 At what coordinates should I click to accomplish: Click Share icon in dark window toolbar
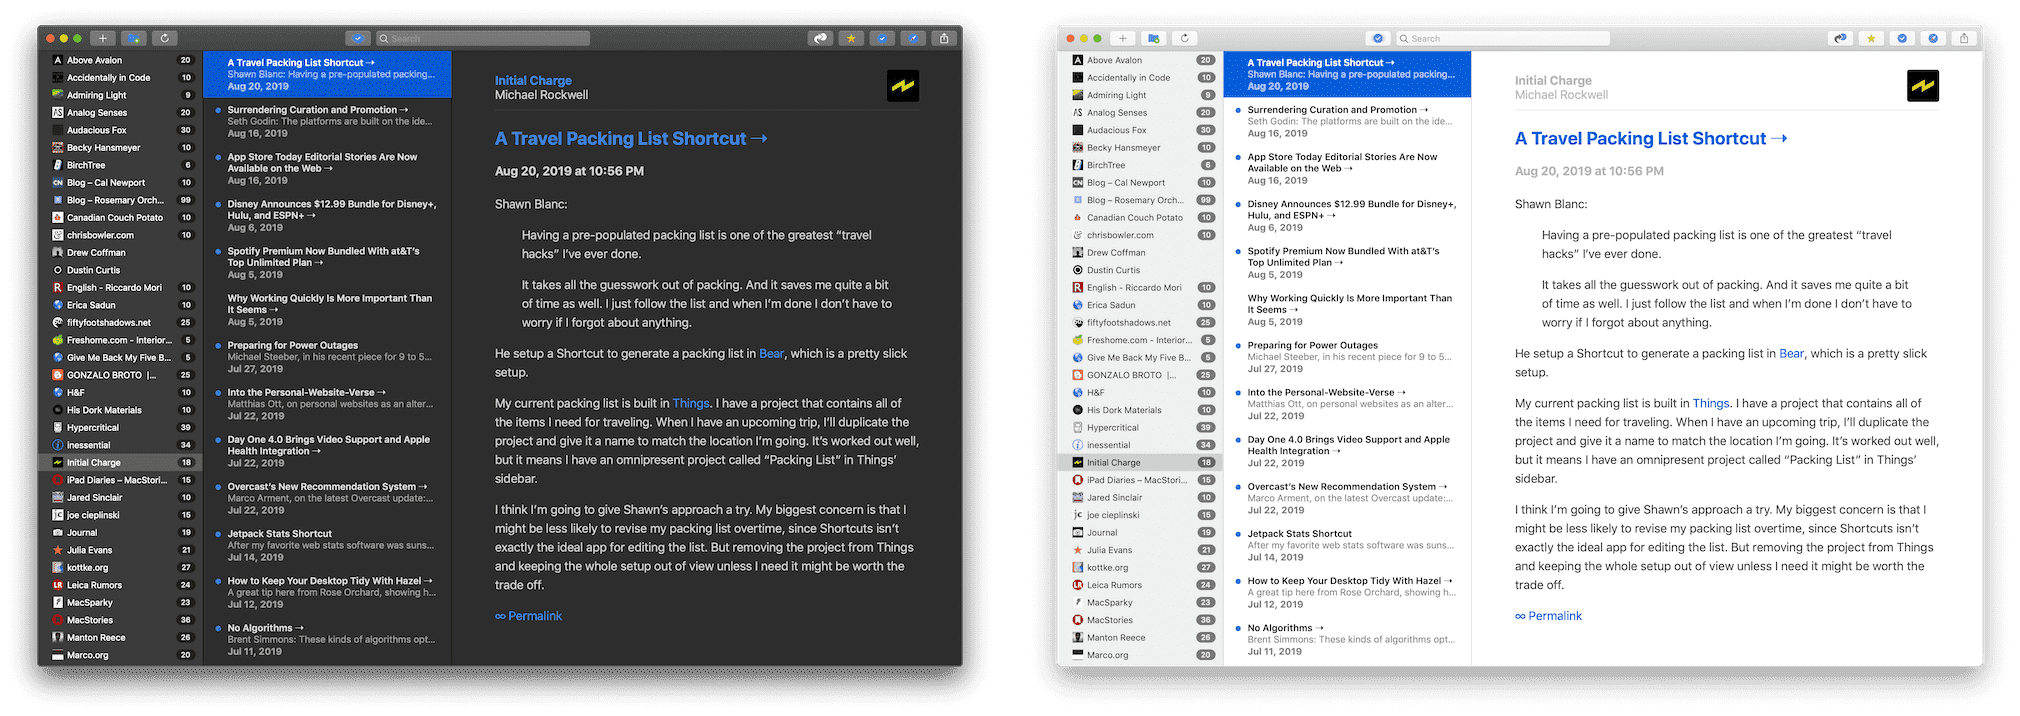tap(944, 38)
